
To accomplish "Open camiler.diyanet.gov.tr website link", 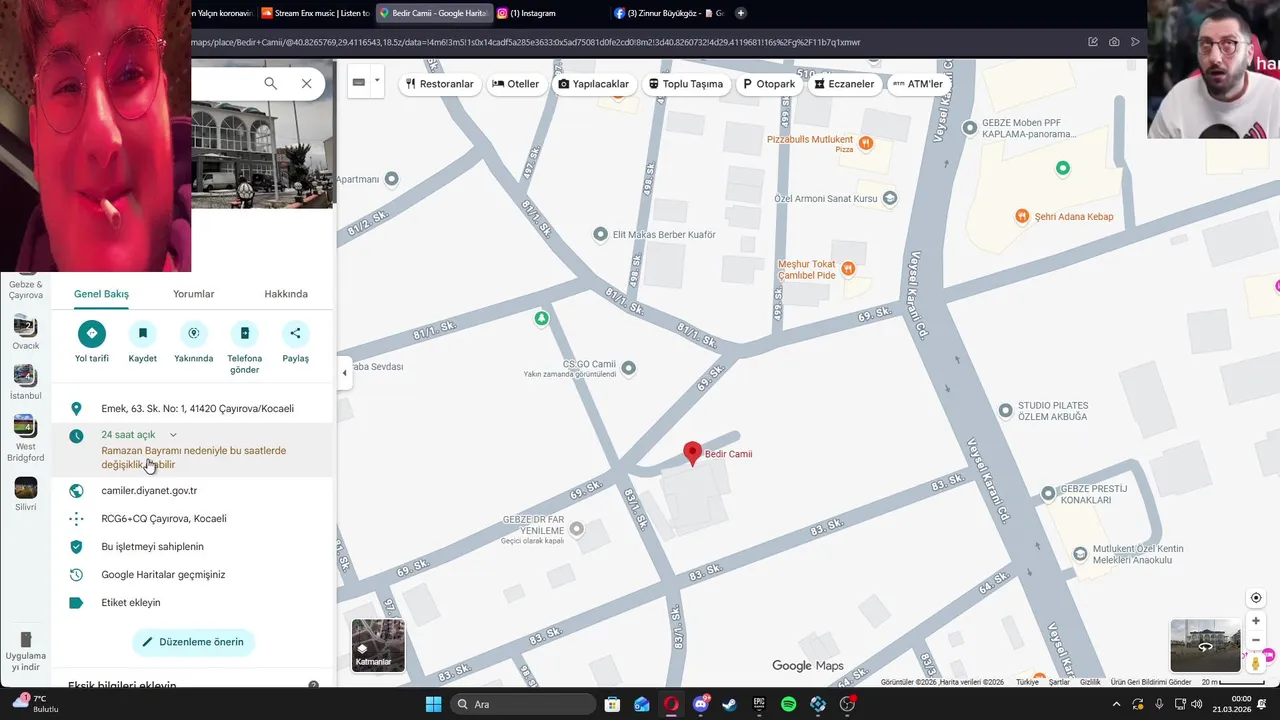I will (149, 491).
